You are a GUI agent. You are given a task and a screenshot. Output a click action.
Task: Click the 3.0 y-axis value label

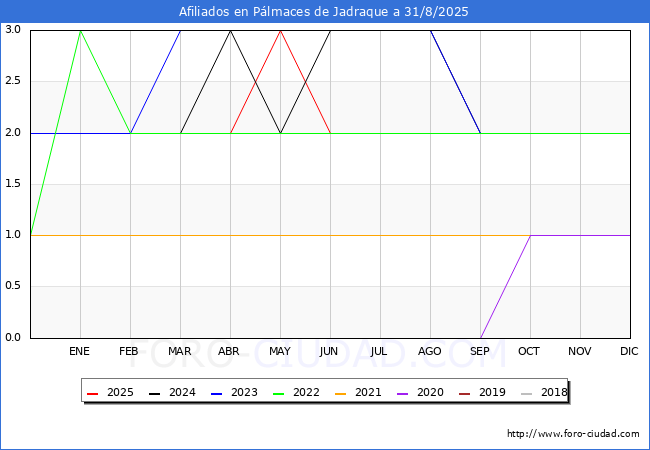13,29
